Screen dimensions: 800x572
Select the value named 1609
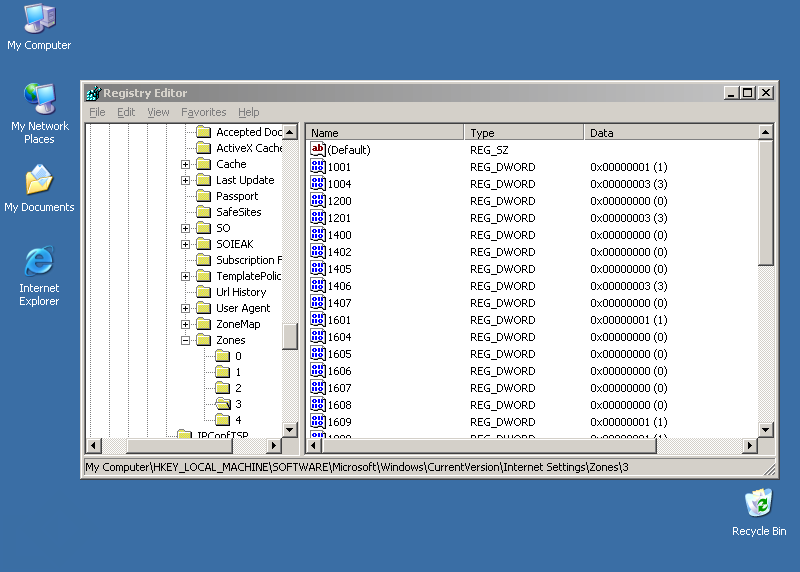(x=339, y=422)
